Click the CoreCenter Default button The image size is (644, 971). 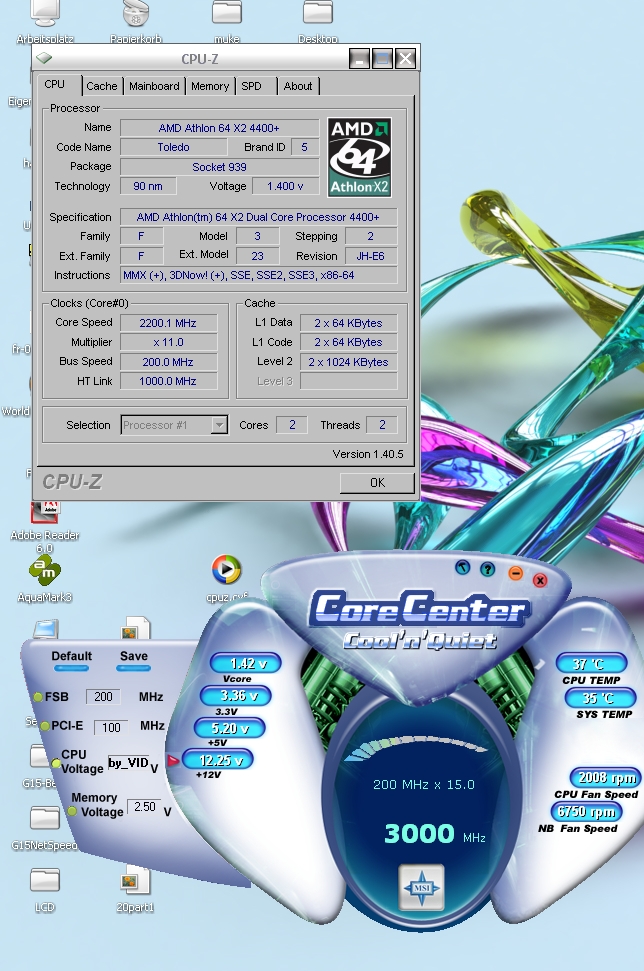[71, 661]
